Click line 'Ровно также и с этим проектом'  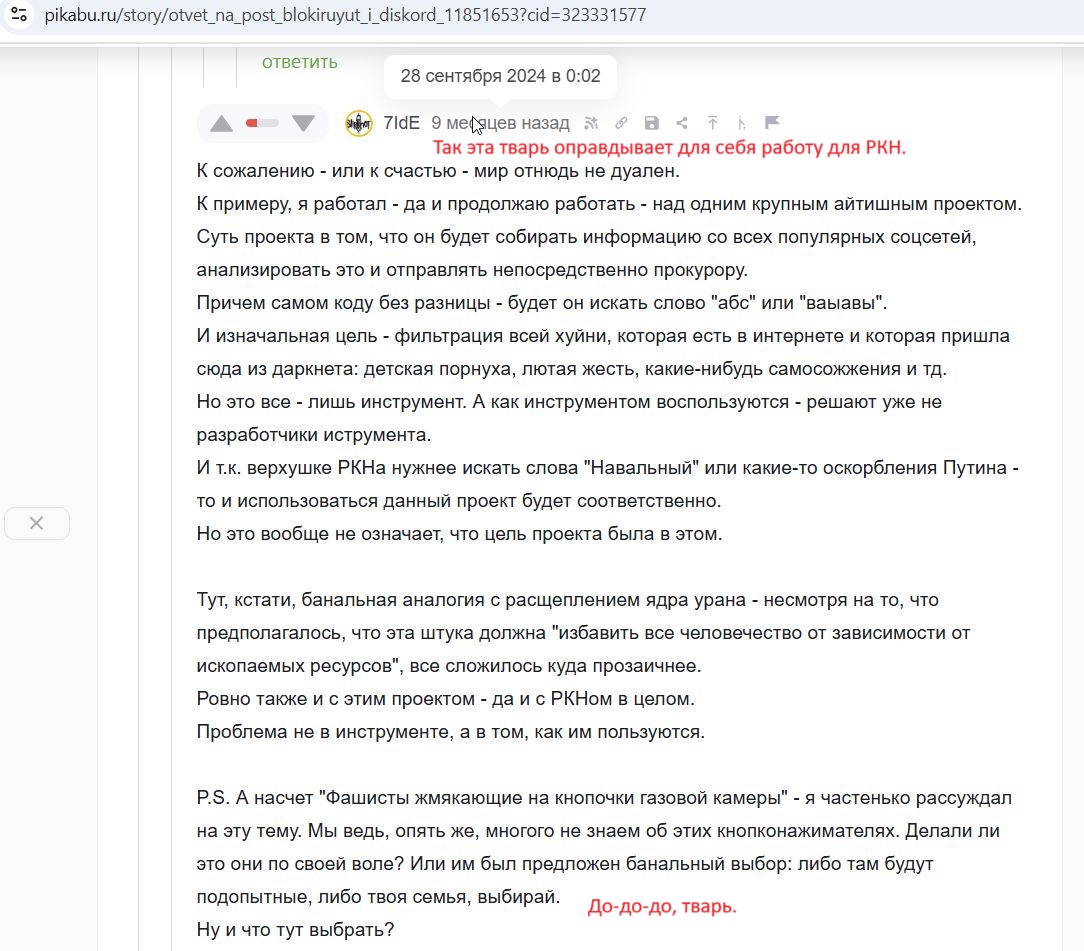click(445, 699)
